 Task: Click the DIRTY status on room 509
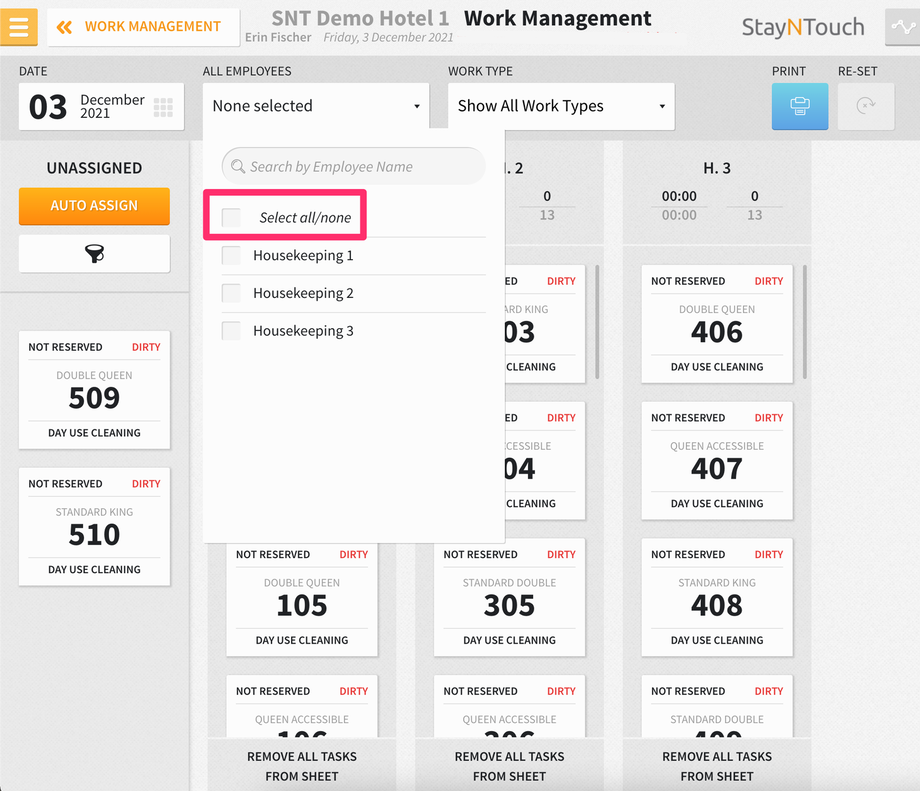click(146, 347)
